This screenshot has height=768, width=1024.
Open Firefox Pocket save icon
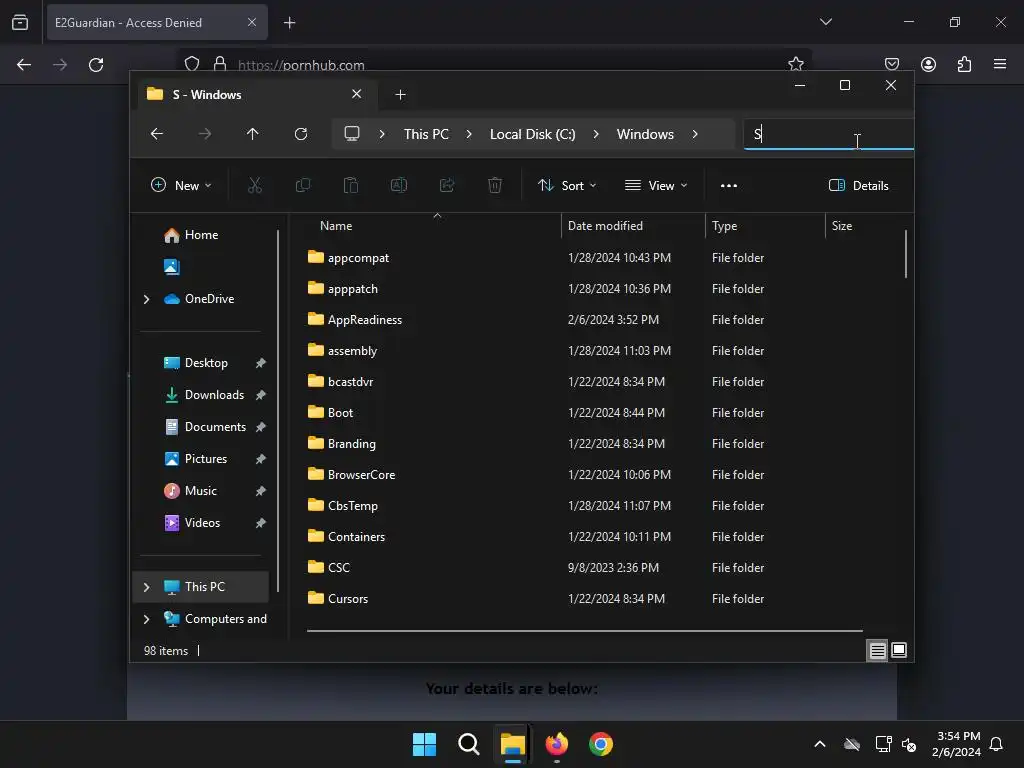[x=892, y=64]
